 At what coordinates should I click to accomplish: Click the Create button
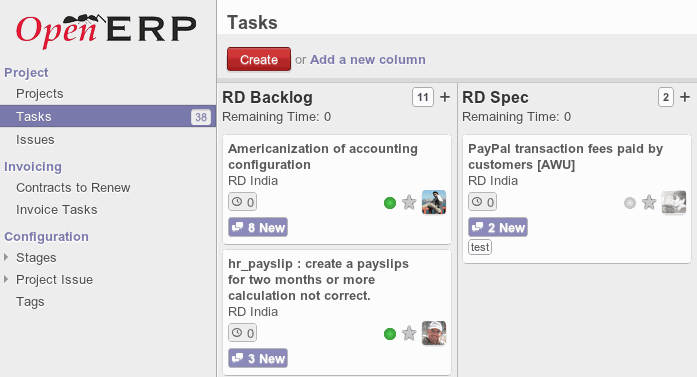(259, 59)
